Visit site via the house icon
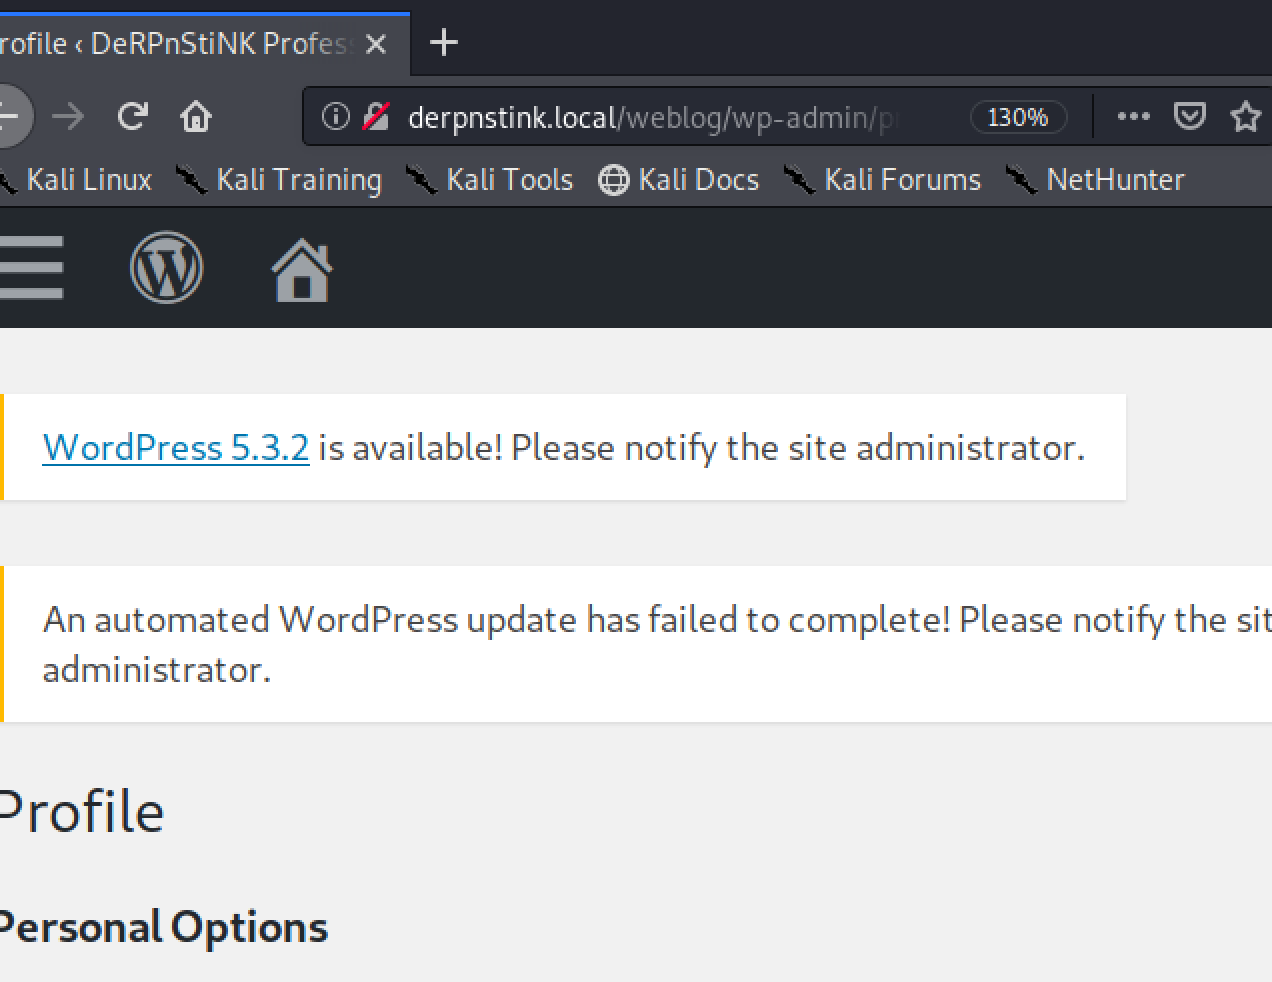1272x982 pixels. [x=301, y=270]
